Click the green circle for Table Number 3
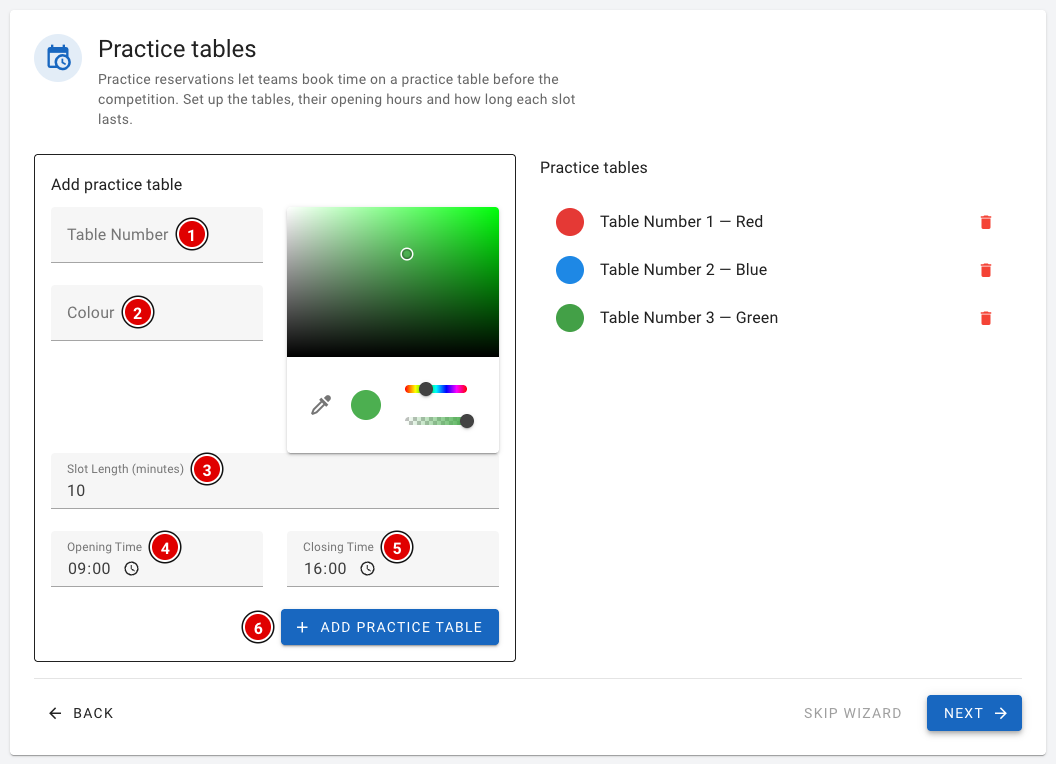 point(570,317)
